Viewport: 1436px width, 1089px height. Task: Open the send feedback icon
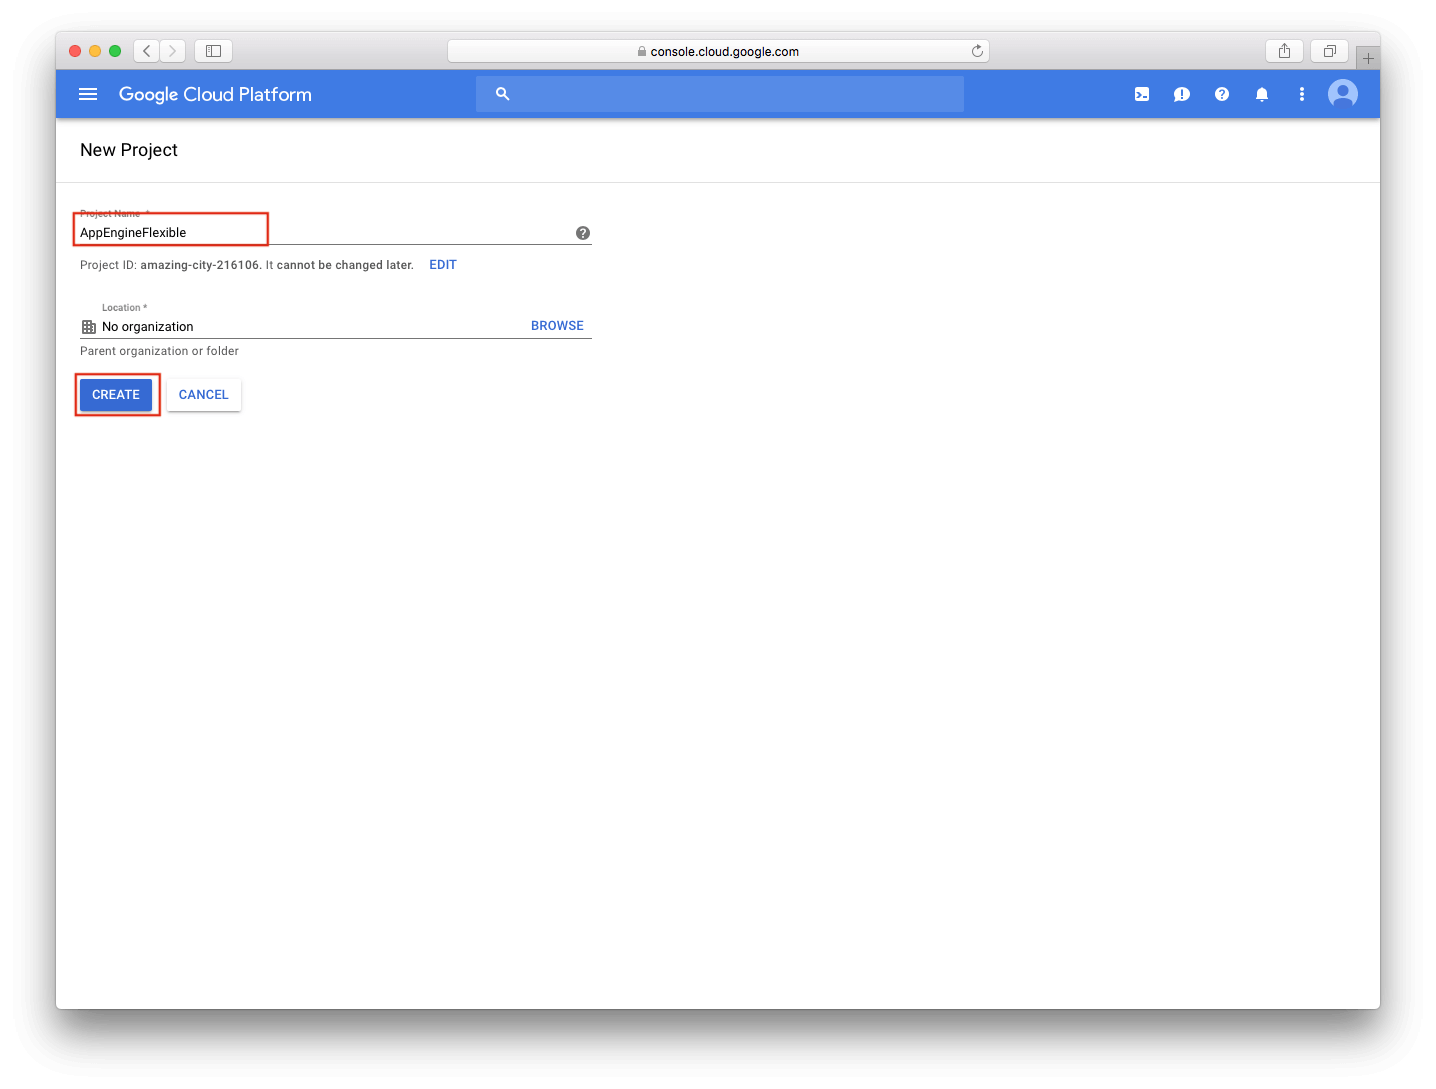(1181, 93)
